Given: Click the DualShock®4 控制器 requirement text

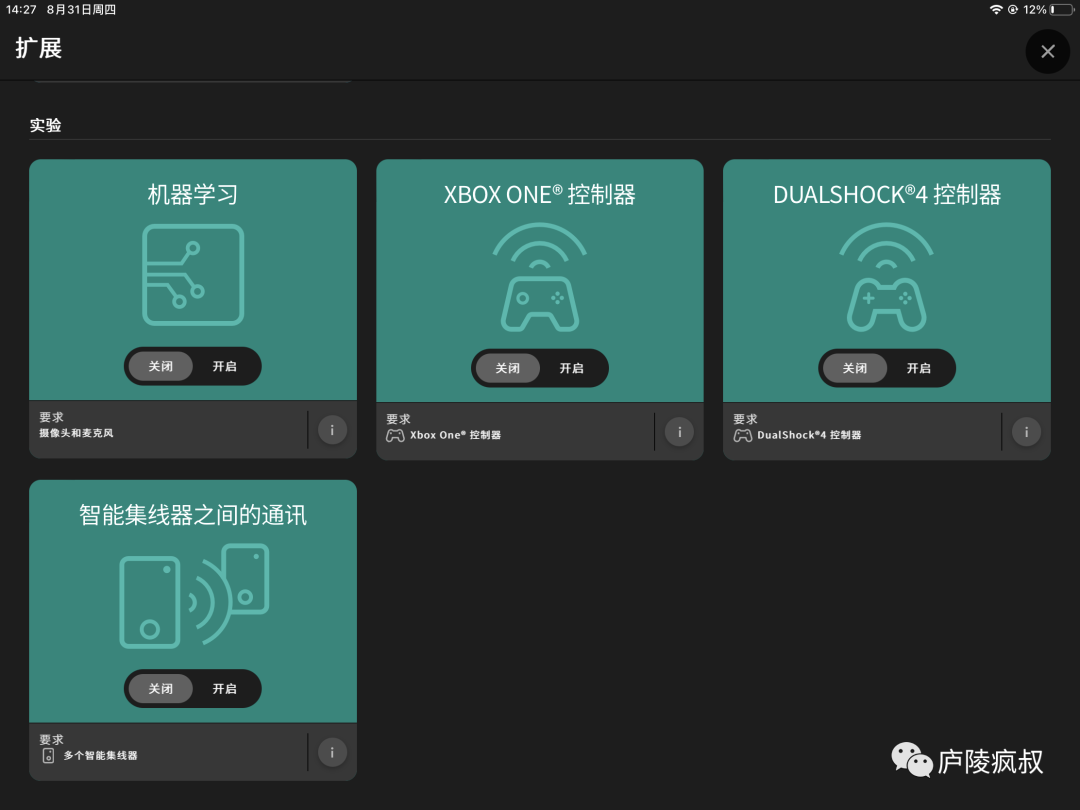Looking at the screenshot, I should [809, 435].
